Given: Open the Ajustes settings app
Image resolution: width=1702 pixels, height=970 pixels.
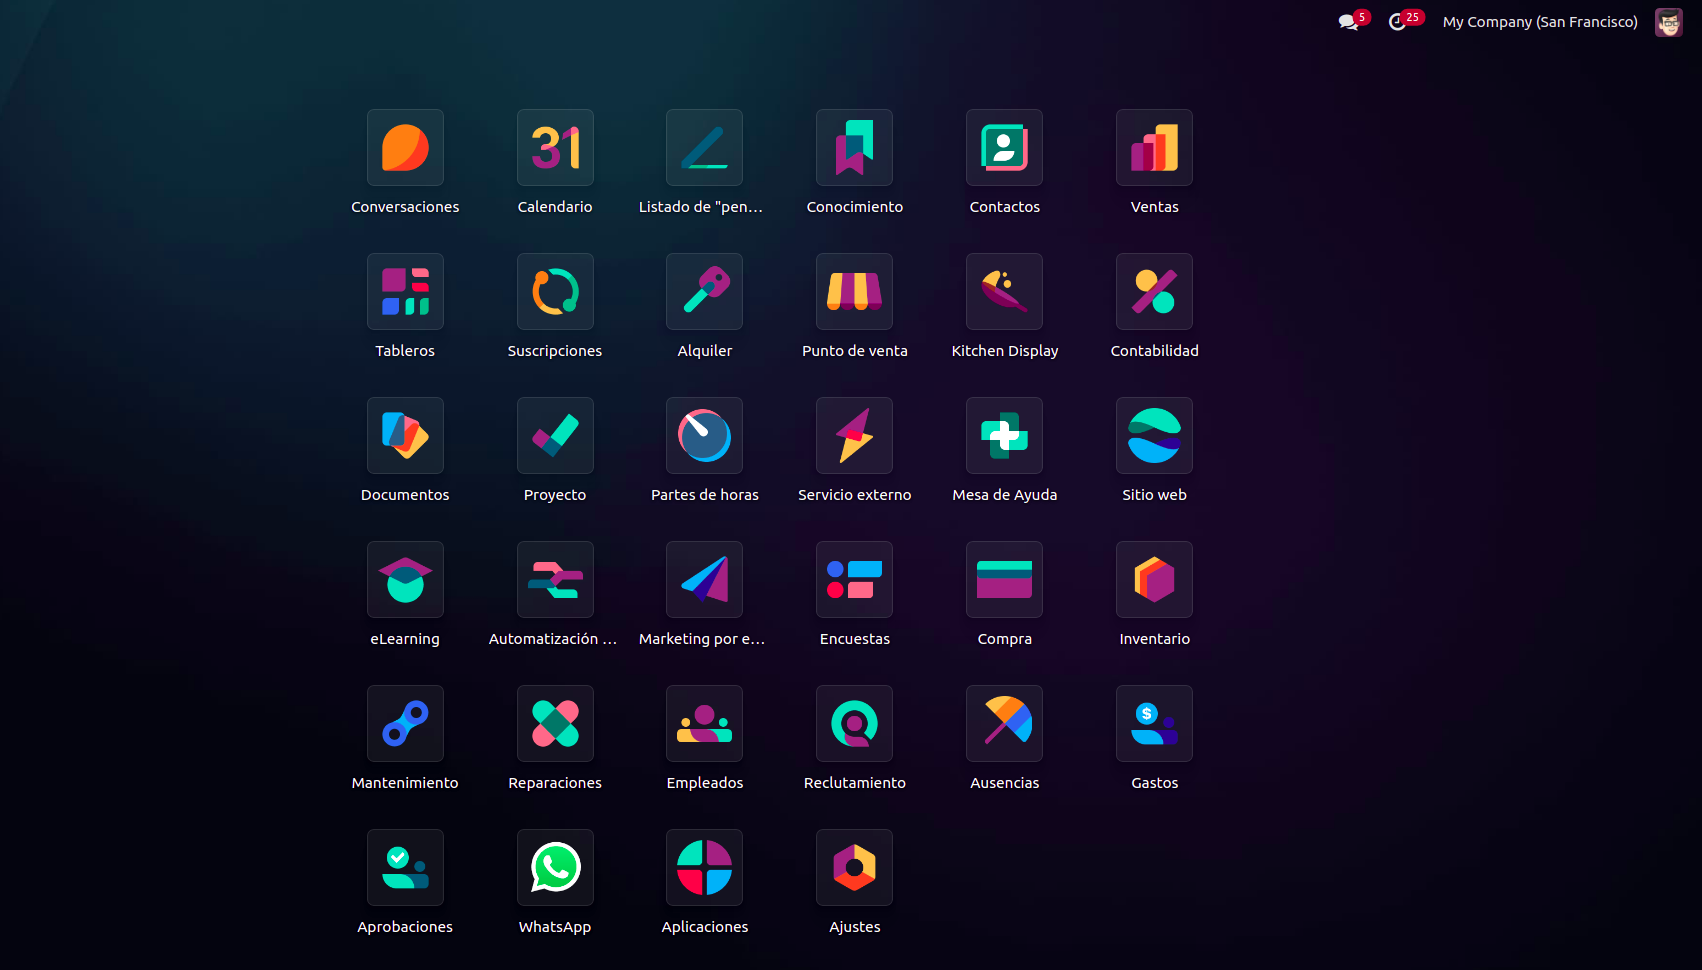Looking at the screenshot, I should (x=854, y=868).
